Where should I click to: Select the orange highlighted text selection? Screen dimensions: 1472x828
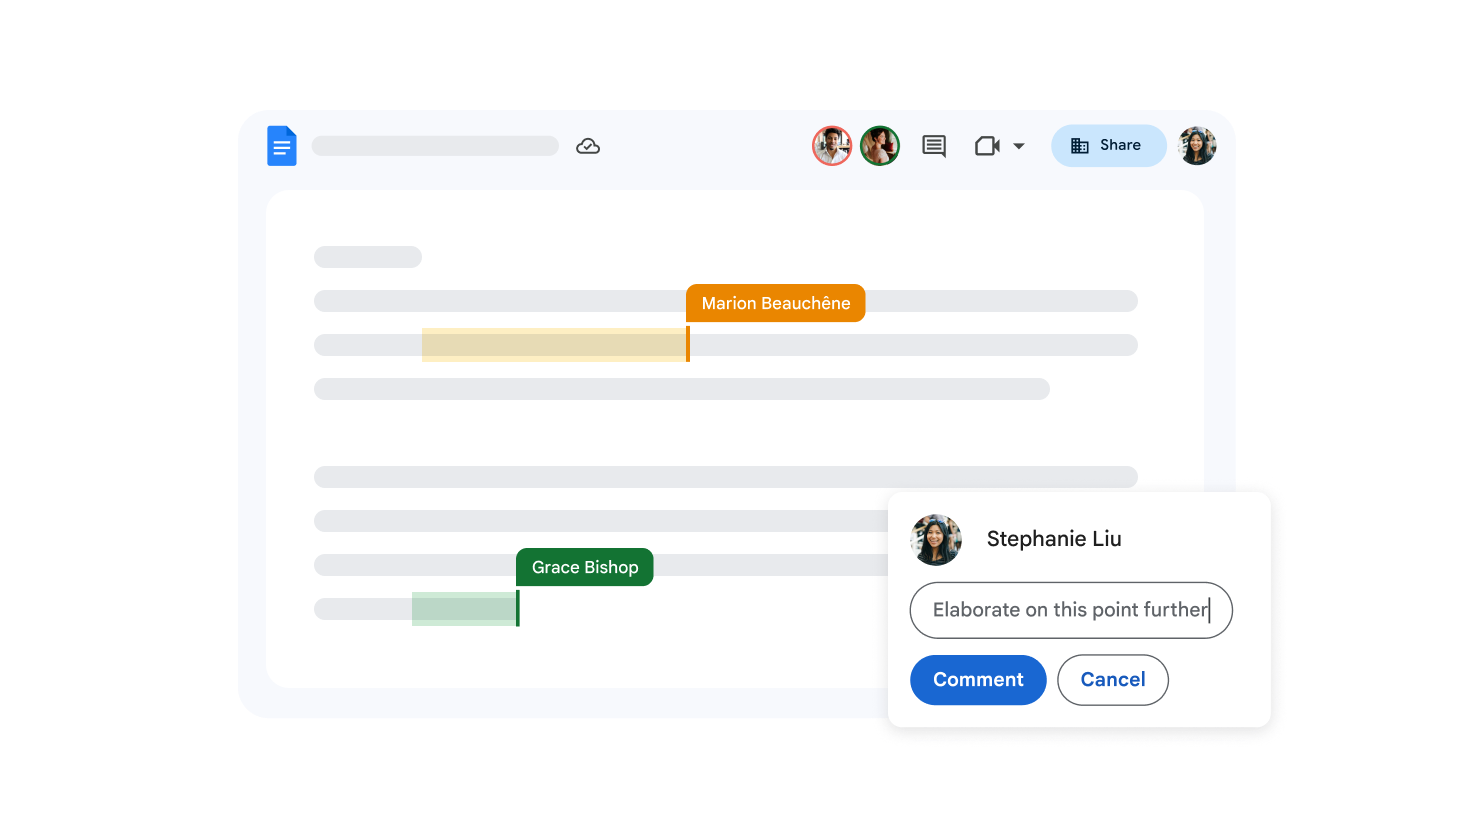(553, 345)
